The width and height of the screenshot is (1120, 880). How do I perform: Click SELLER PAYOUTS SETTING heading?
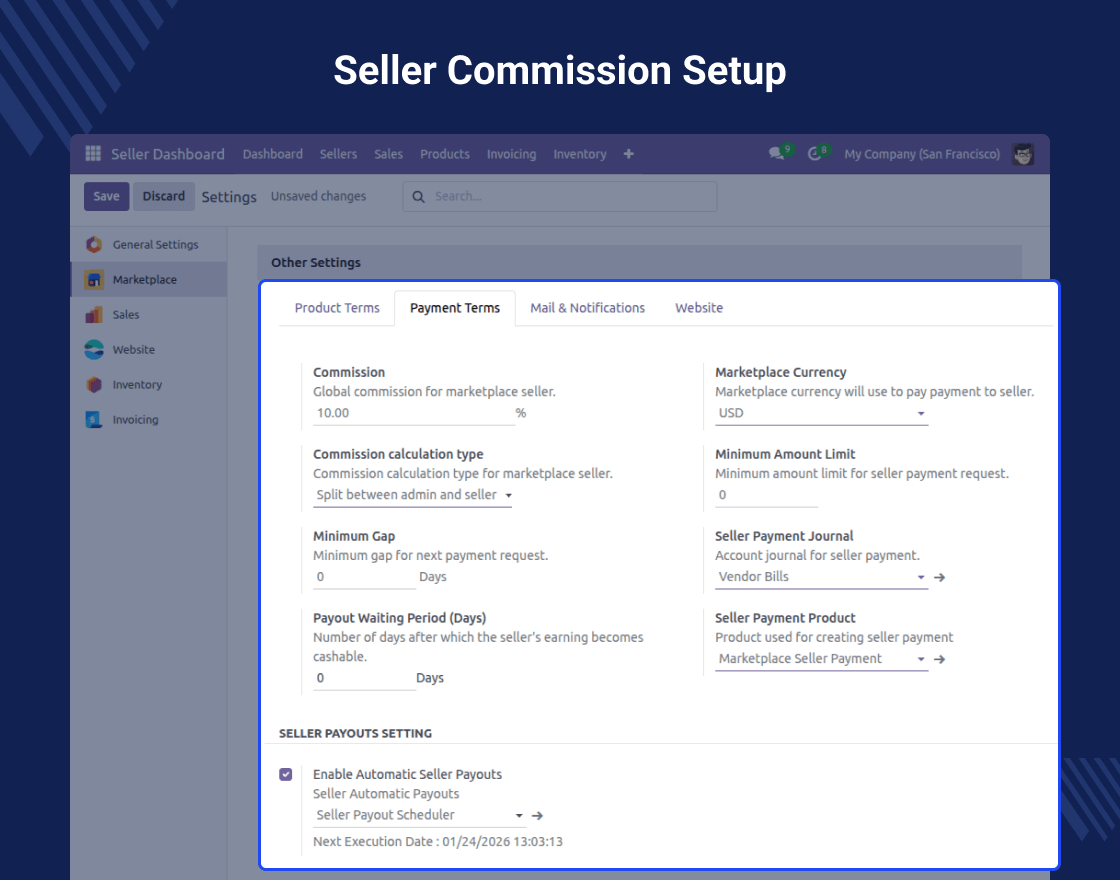[x=355, y=734]
